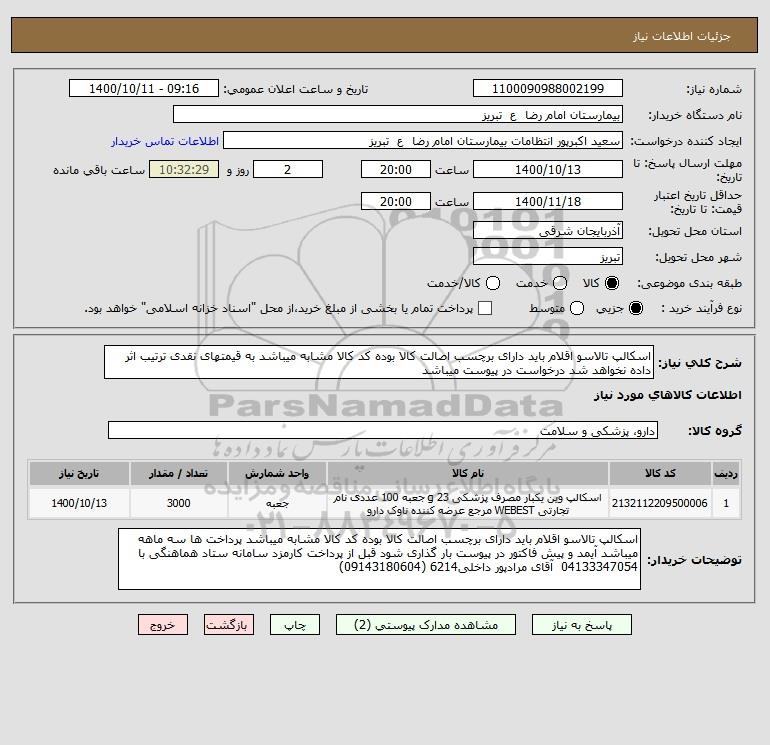Click the تاریخ نیاز column header
Image resolution: width=770 pixels, height=745 pixels.
pos(79,473)
